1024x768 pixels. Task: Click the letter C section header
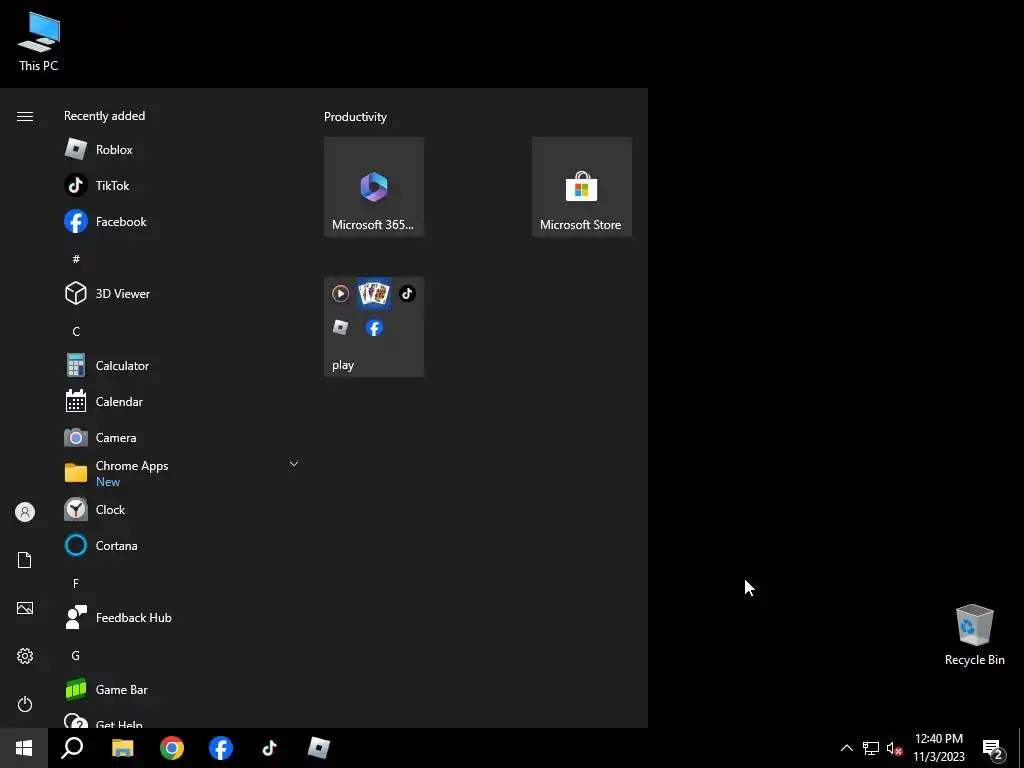tap(76, 331)
